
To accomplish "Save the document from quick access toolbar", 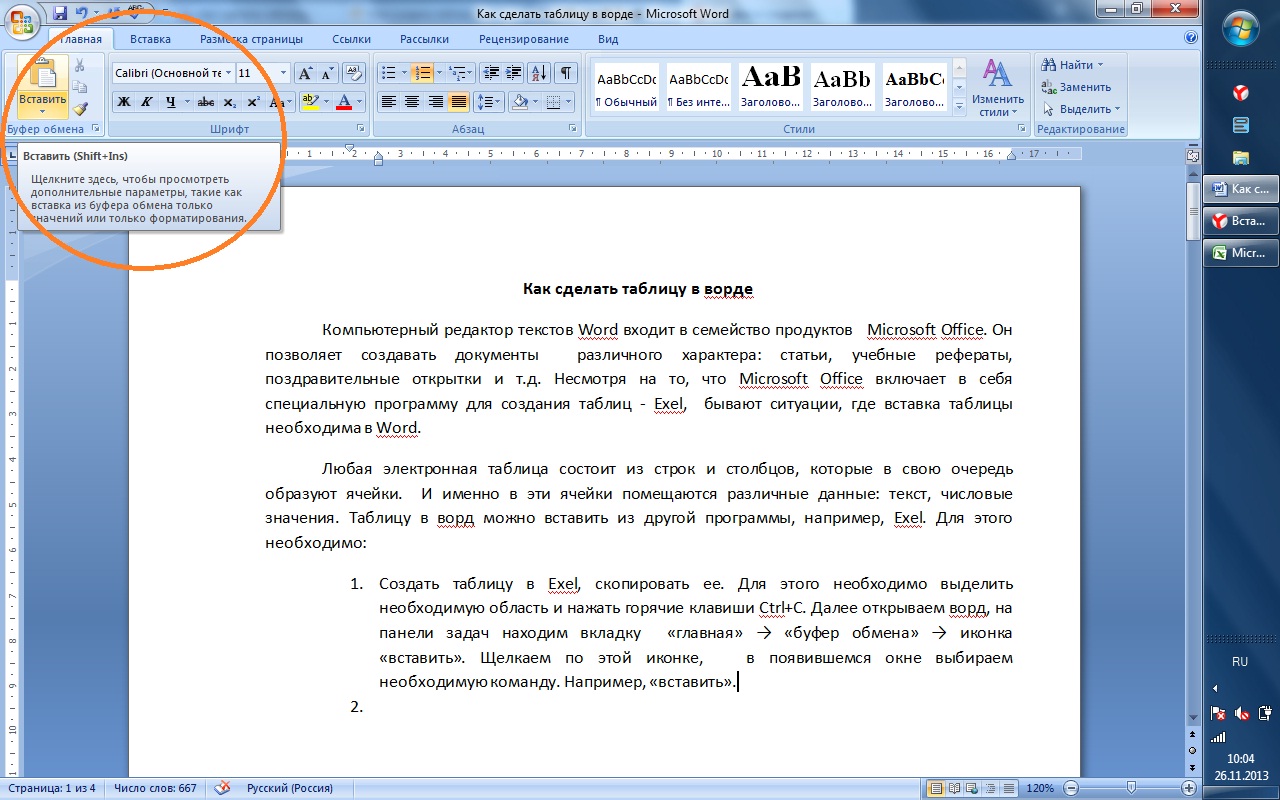I will click(61, 13).
